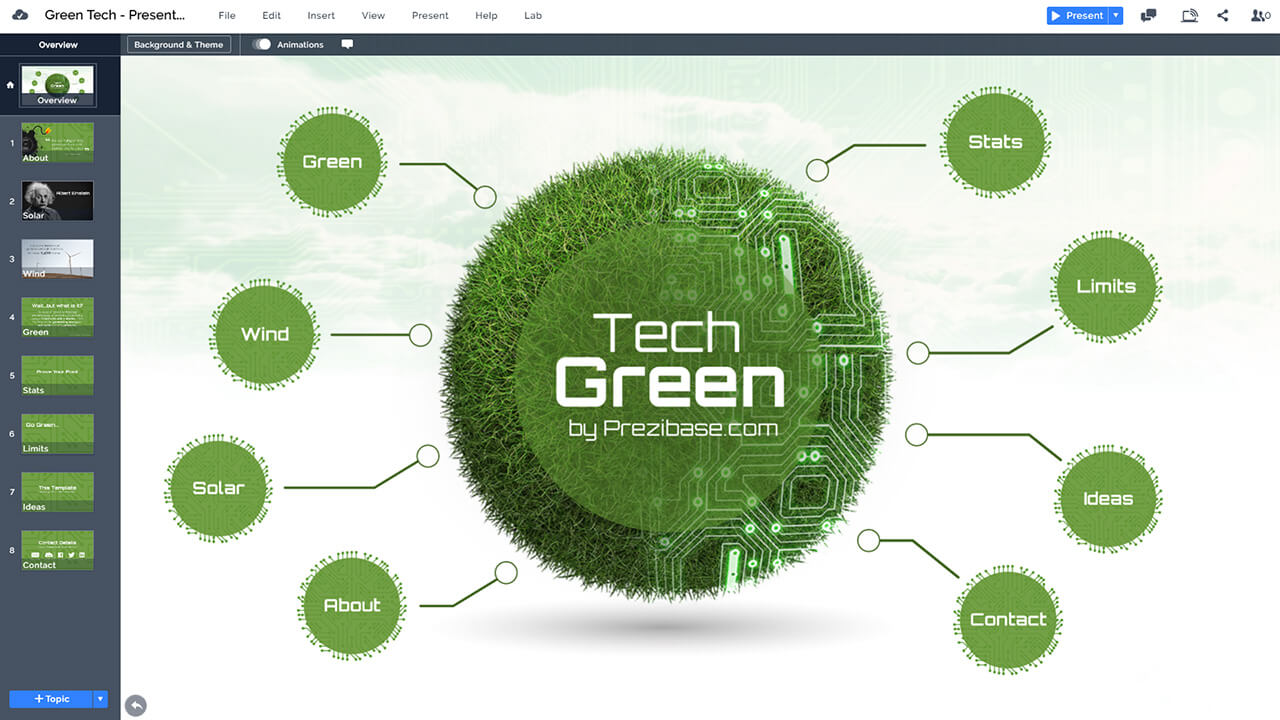The width and height of the screenshot is (1280, 720).
Task: Select the Contact slide thumbnail
Action: point(58,550)
